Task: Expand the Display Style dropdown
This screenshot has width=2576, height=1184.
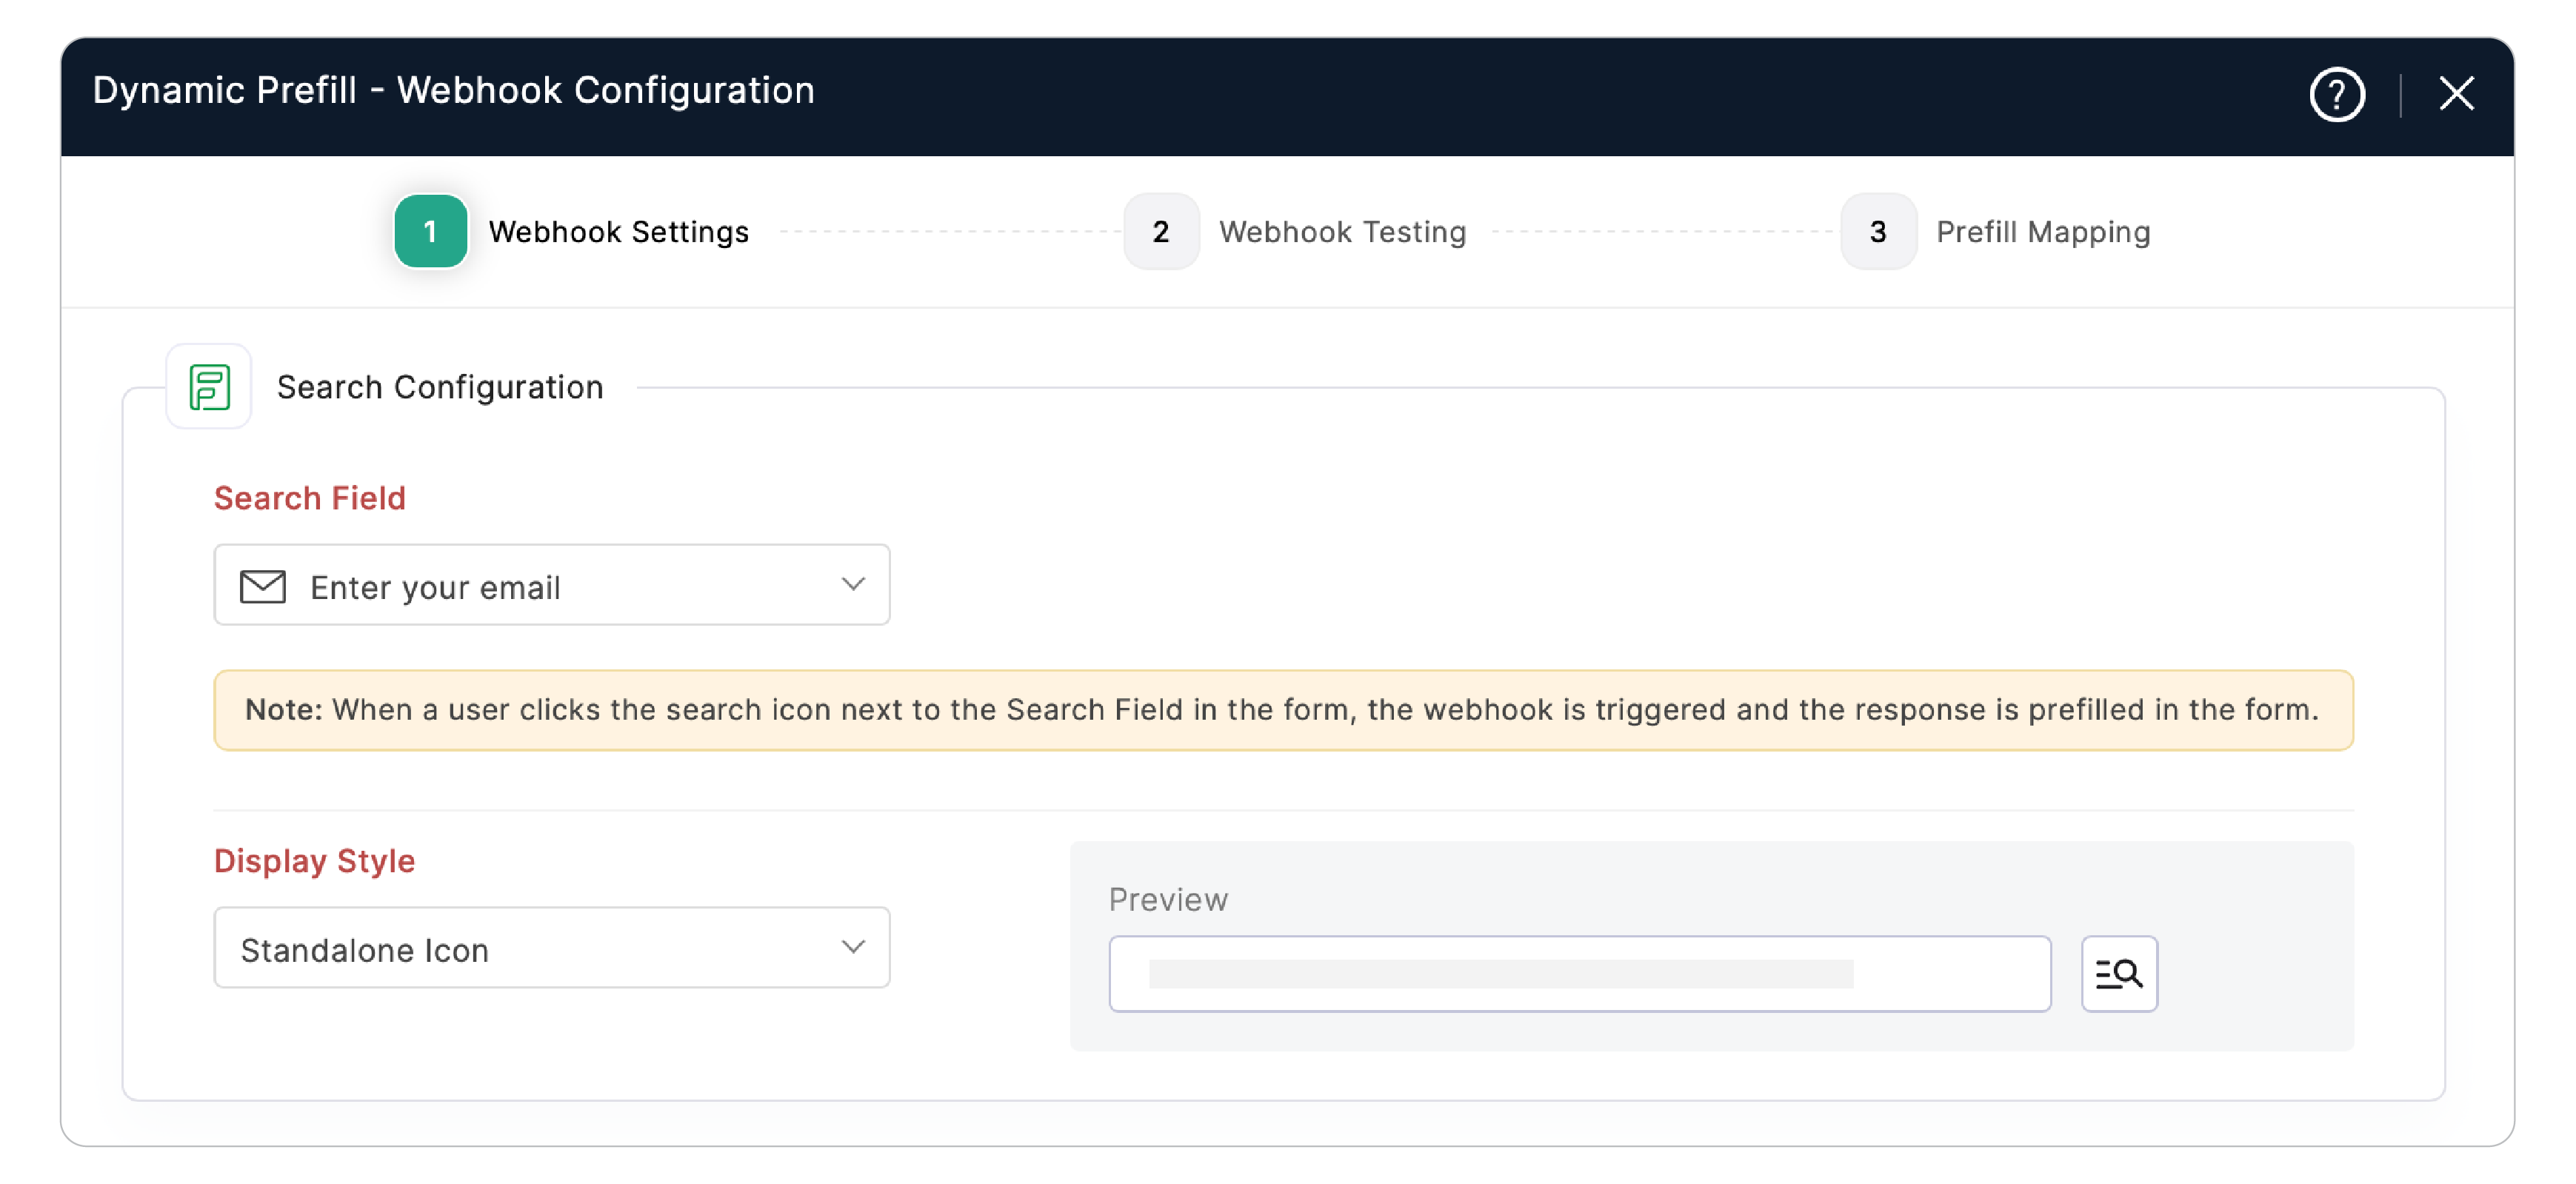Action: point(551,948)
